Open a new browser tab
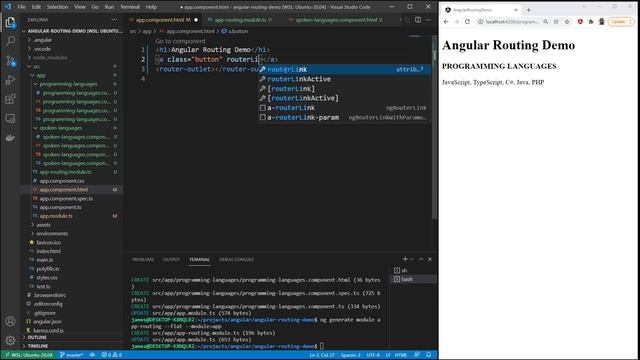The image size is (640, 360). (529, 10)
